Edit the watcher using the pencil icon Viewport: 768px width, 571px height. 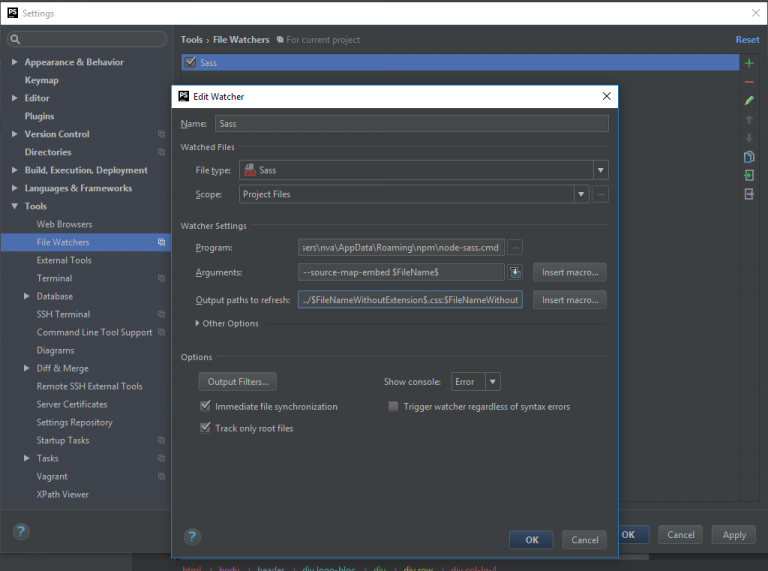click(x=749, y=100)
